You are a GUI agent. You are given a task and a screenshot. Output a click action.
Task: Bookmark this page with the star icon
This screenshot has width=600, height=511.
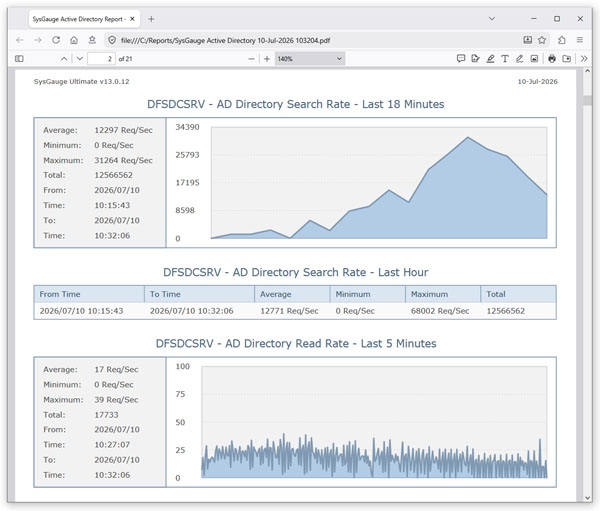tap(542, 40)
